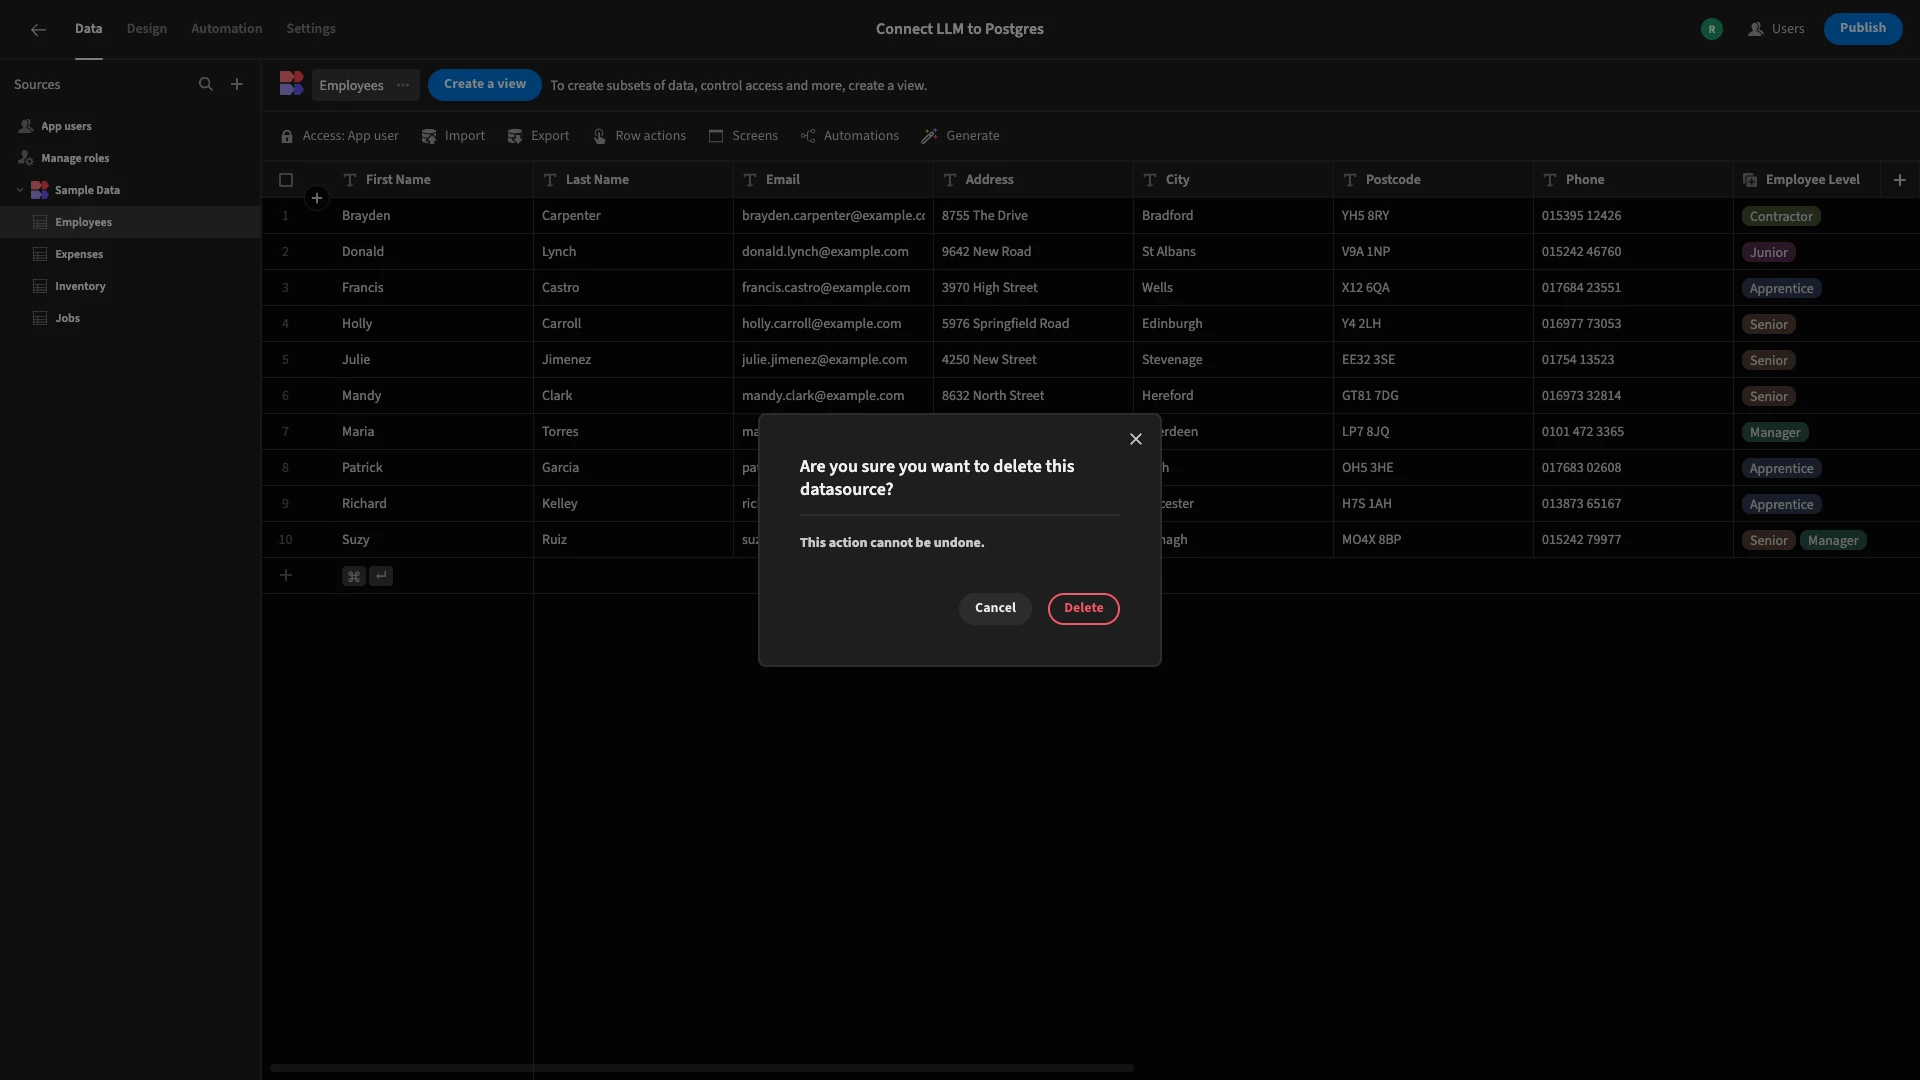Select Employees in the sources tree
This screenshot has width=1920, height=1080.
[130, 222]
